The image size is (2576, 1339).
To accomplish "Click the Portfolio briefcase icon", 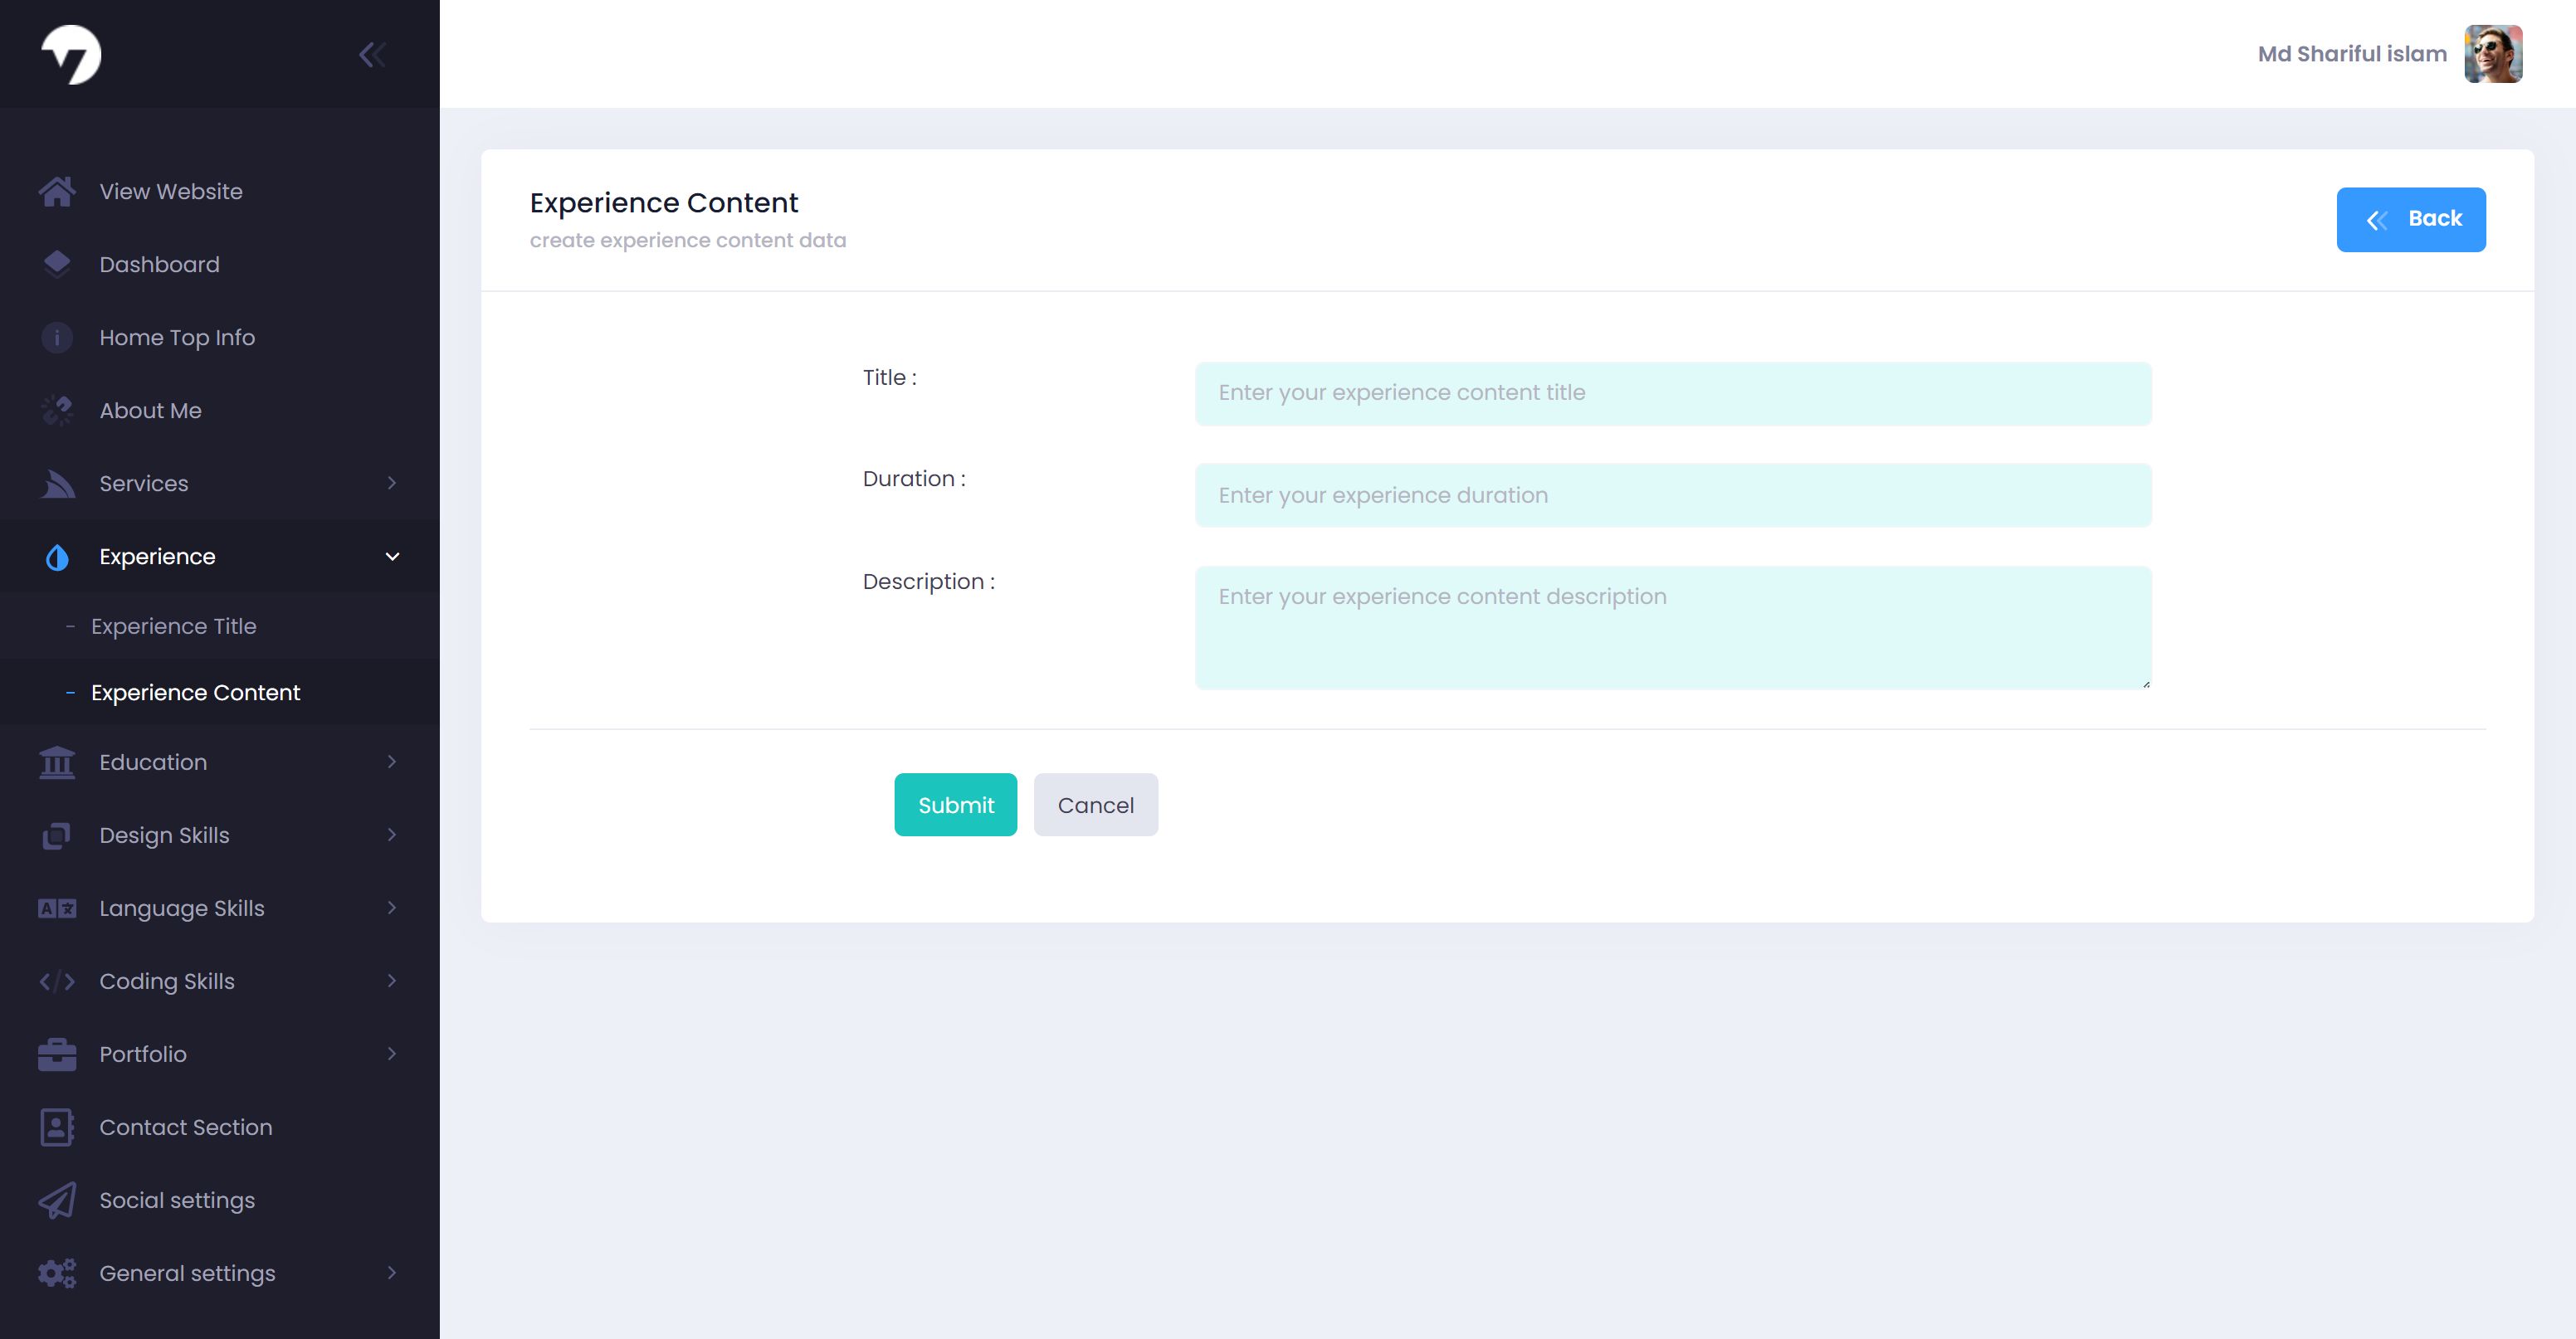I will click(57, 1054).
